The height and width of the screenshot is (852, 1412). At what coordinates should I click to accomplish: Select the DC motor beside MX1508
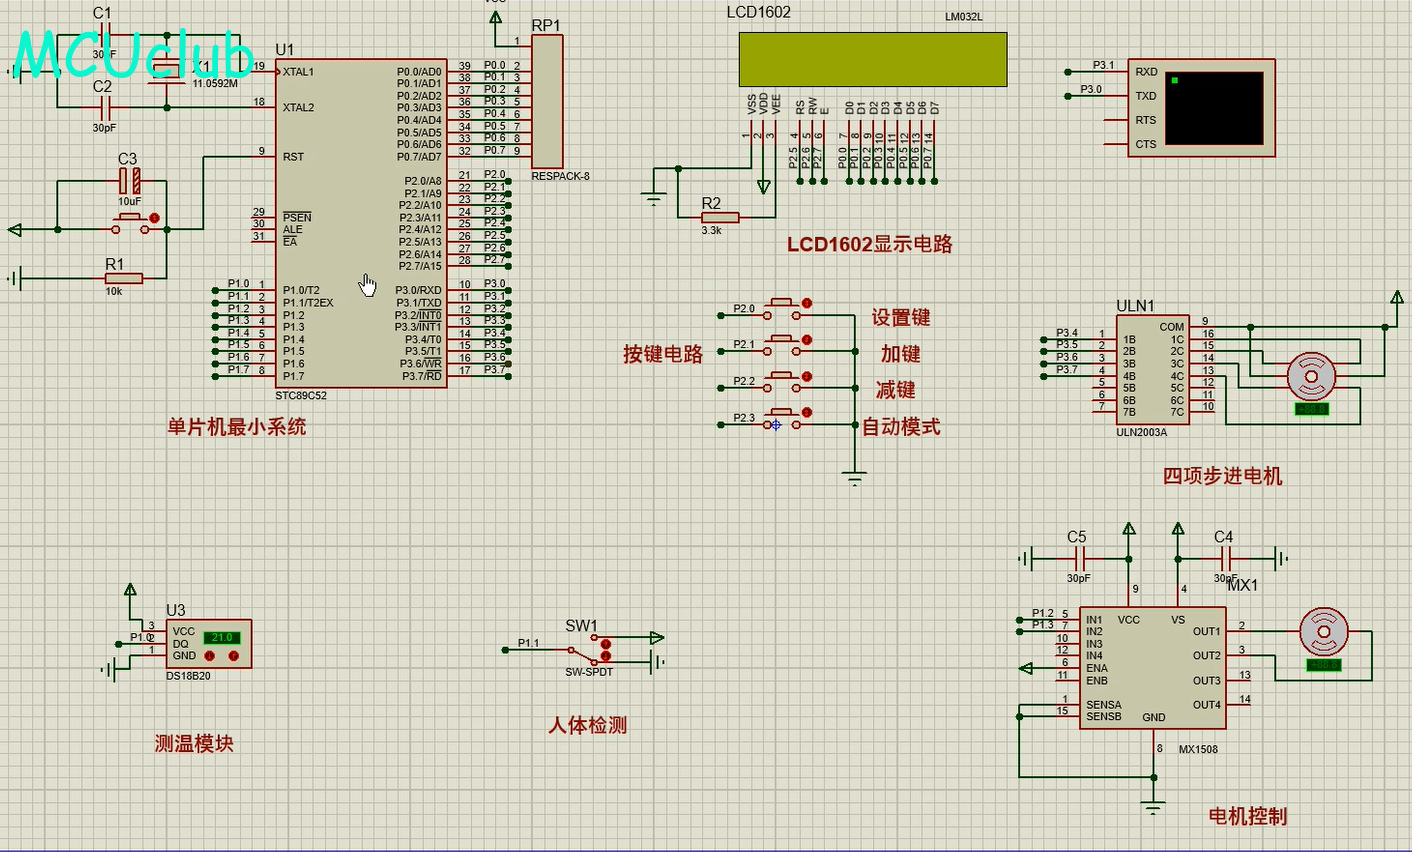point(1323,632)
